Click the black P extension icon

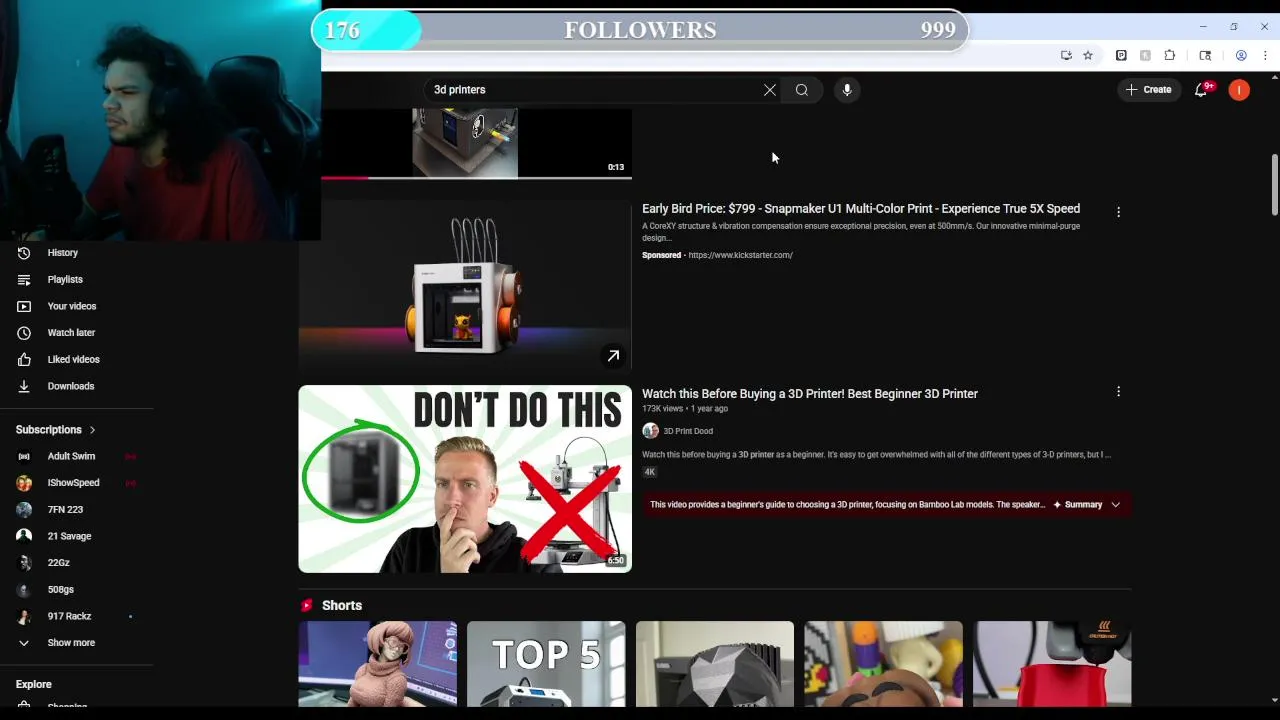pyautogui.click(x=1121, y=55)
